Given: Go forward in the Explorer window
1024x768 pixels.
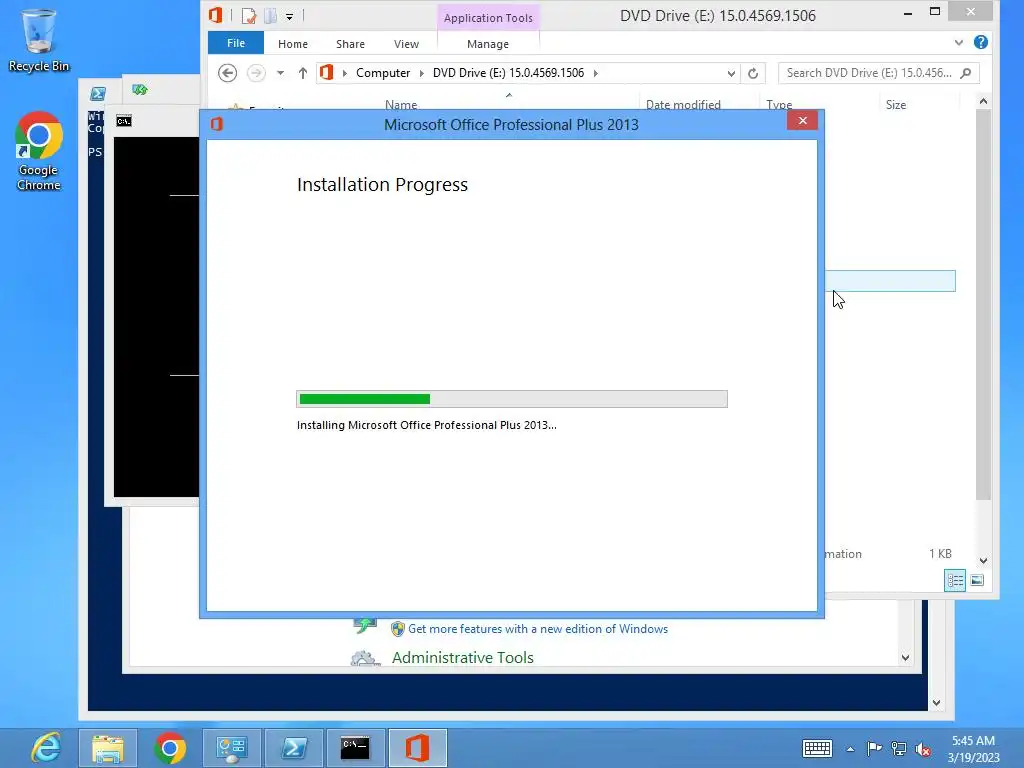Looking at the screenshot, I should tap(256, 72).
